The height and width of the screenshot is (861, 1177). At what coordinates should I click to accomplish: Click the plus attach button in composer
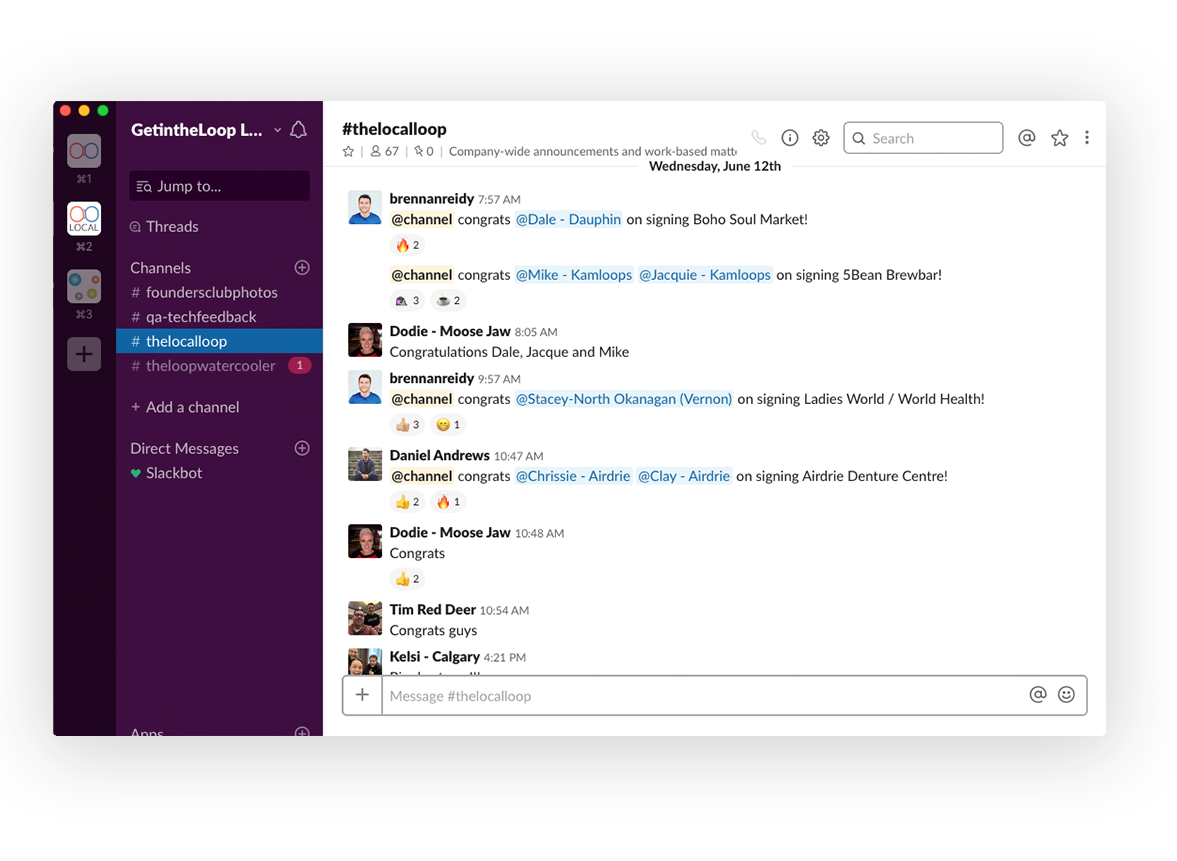(x=363, y=695)
